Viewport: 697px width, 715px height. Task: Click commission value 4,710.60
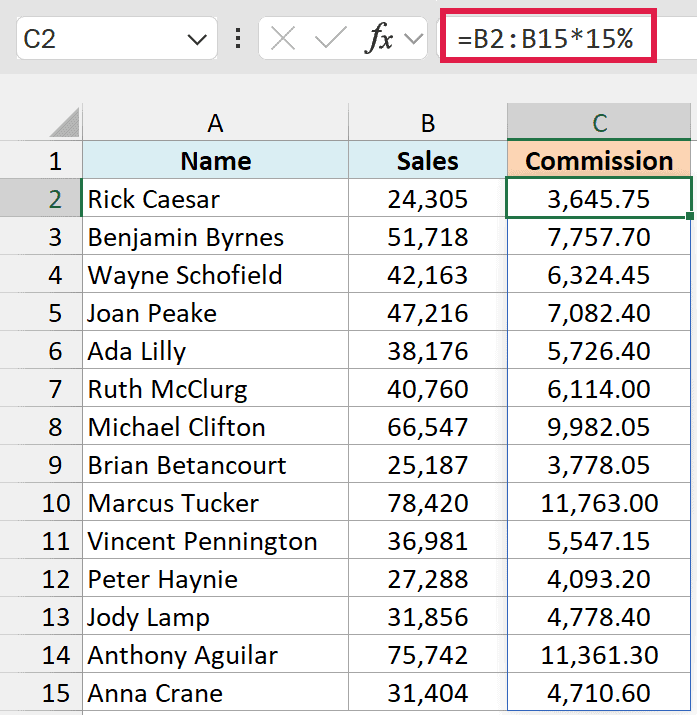coord(599,692)
